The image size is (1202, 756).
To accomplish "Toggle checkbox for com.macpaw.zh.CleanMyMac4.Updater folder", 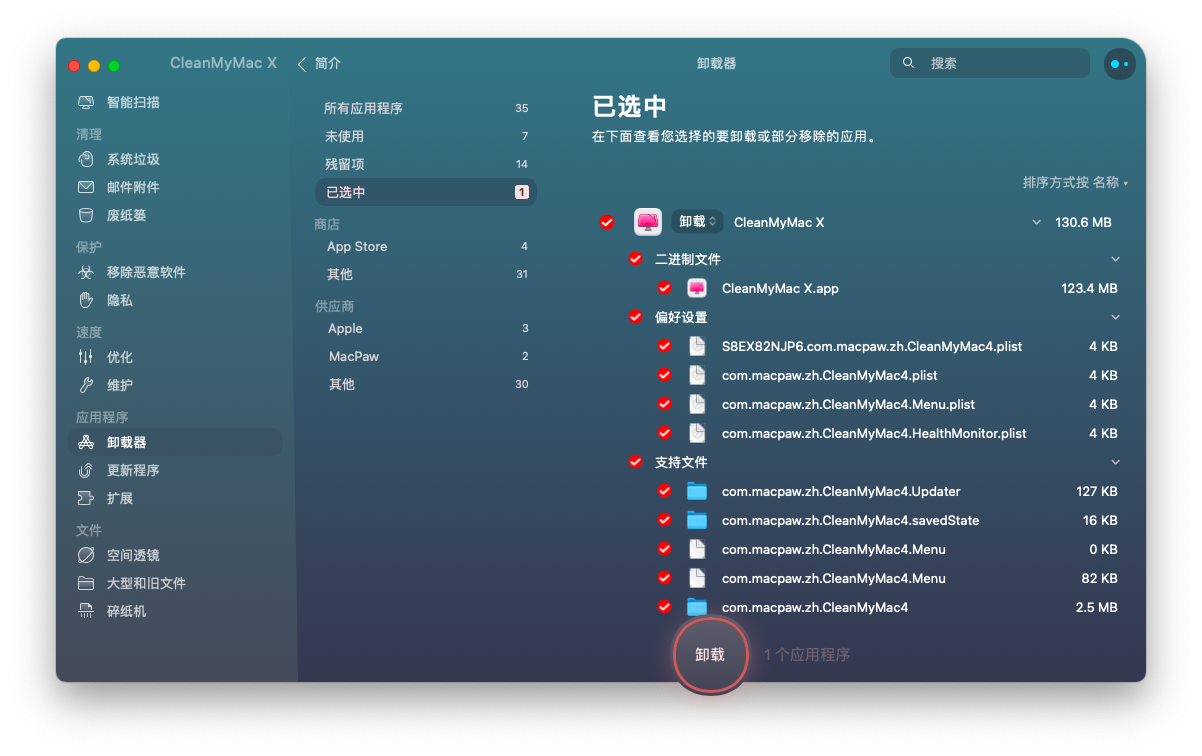I will coord(664,491).
